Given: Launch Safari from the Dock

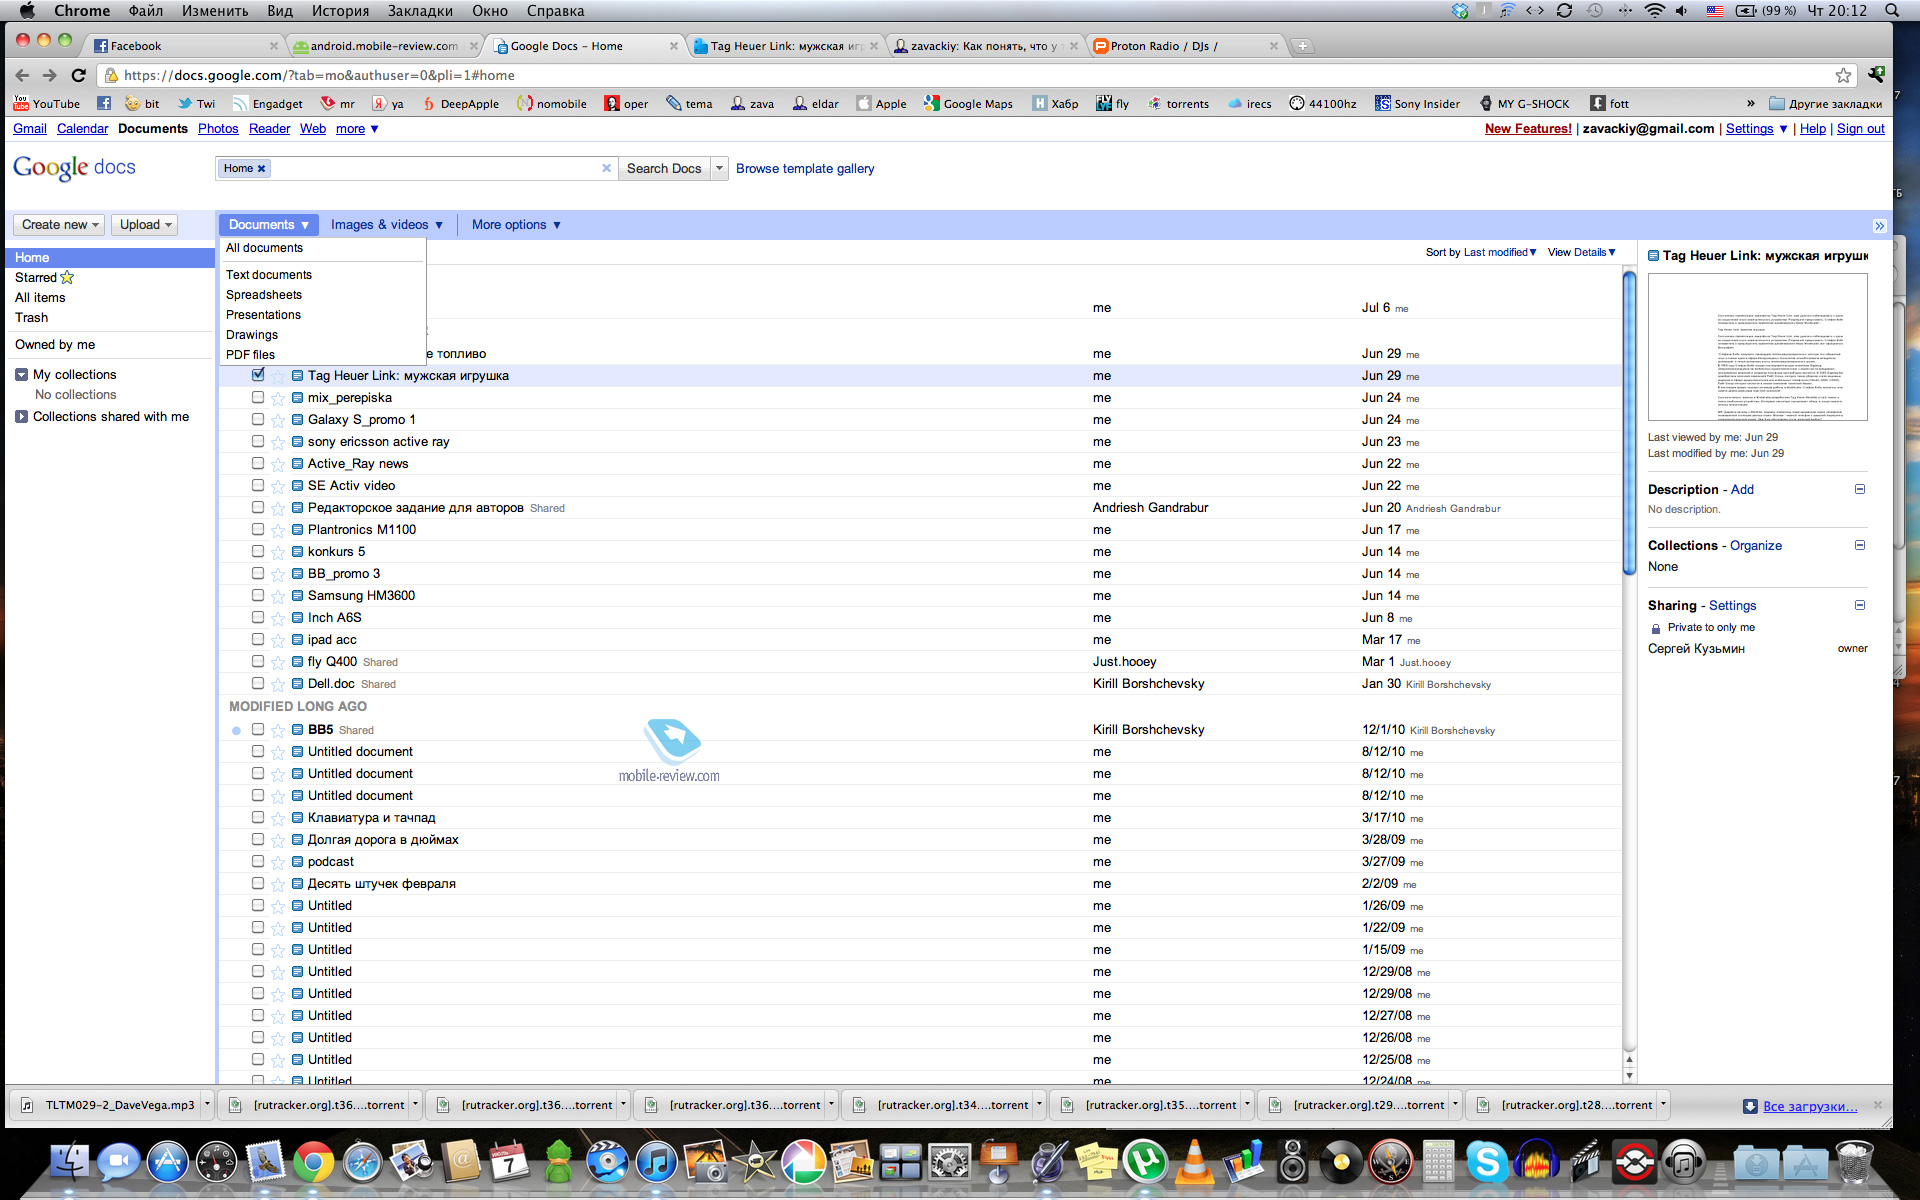Looking at the screenshot, I should (362, 1162).
